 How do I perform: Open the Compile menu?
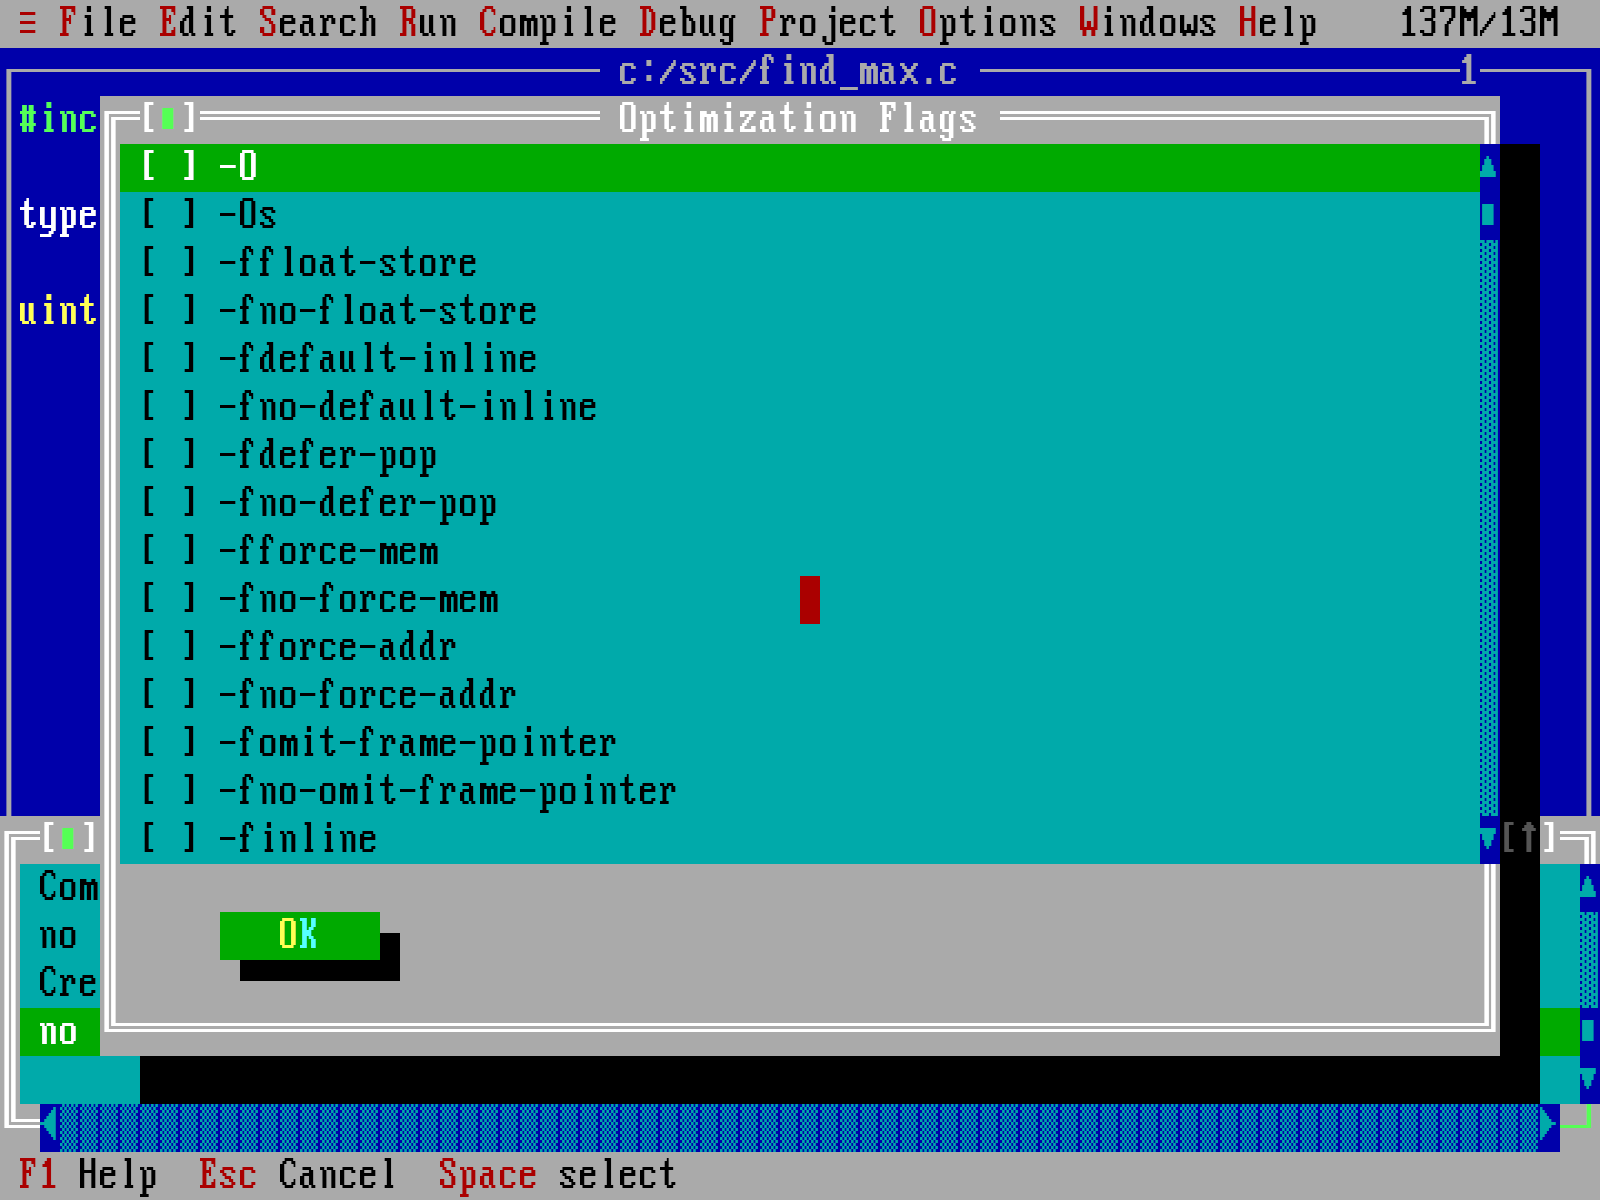[546, 22]
